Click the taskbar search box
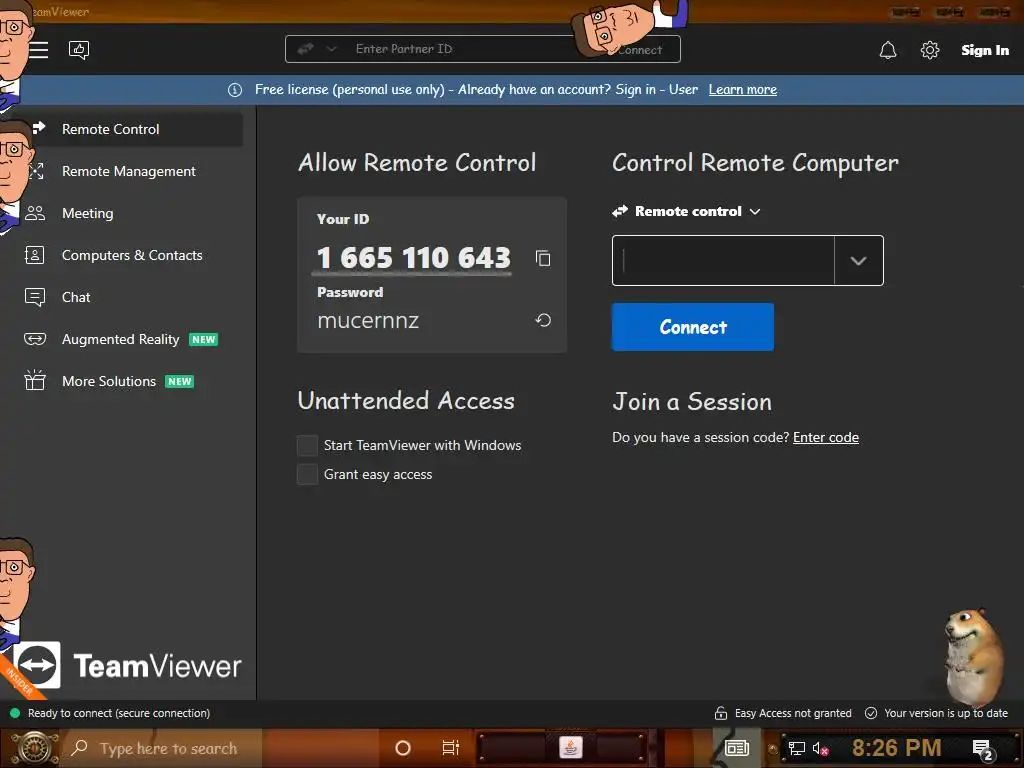The image size is (1024, 768). pyautogui.click(x=163, y=748)
